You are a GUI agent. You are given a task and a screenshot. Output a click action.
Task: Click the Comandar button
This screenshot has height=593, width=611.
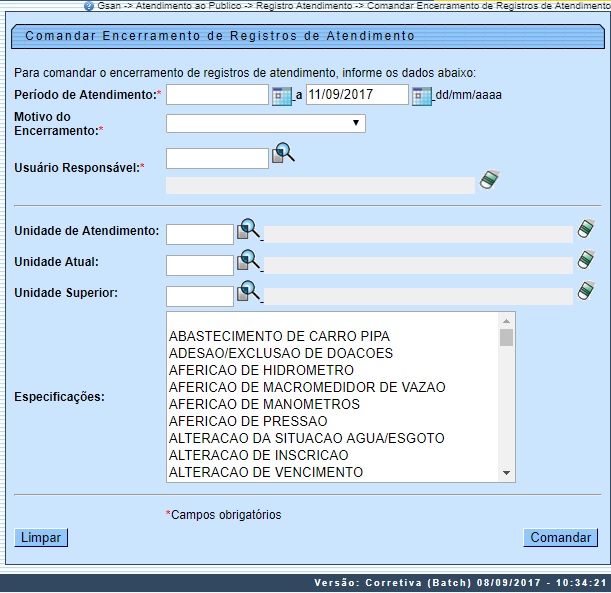(560, 538)
